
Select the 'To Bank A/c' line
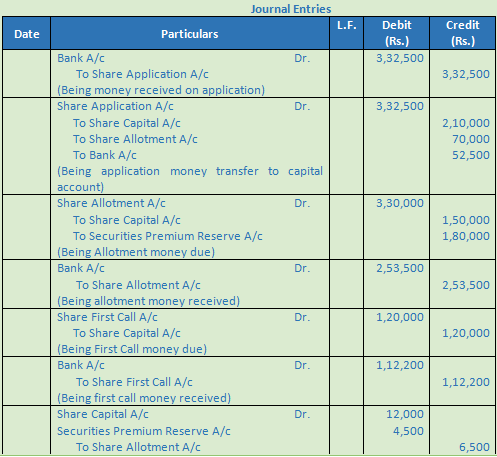[105, 155]
